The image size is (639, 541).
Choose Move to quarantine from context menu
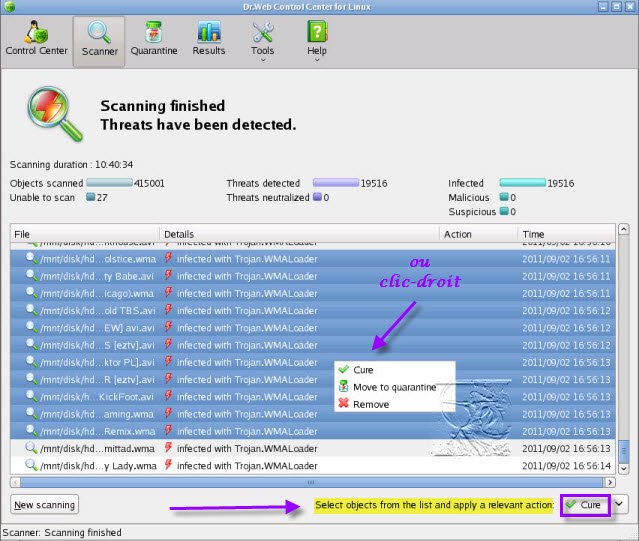[x=394, y=387]
